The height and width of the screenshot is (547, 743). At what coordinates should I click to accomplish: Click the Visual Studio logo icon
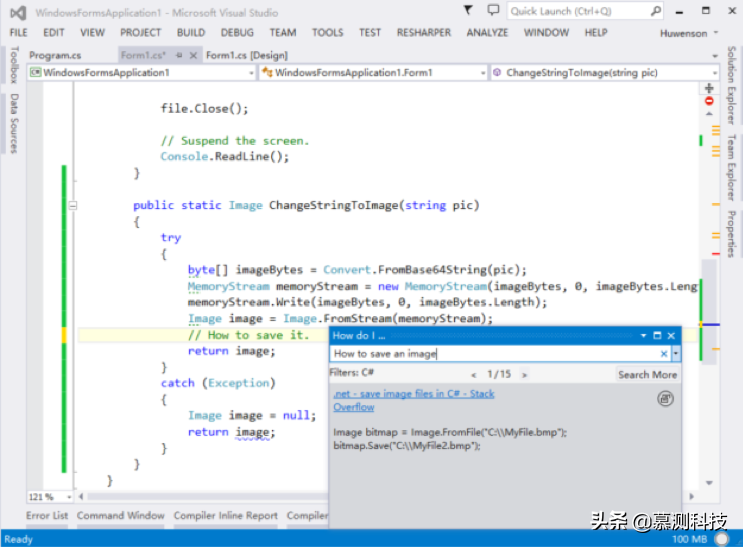(18, 13)
